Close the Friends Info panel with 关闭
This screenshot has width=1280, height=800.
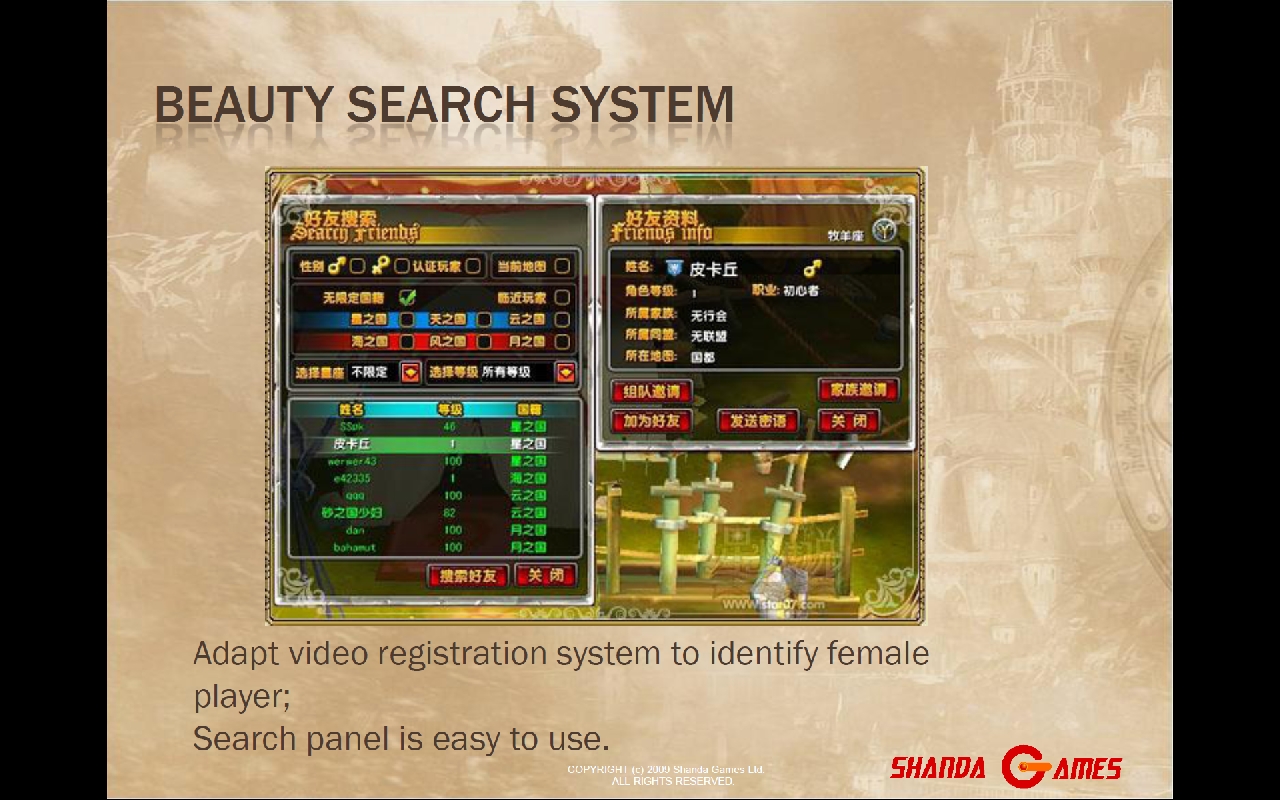point(848,421)
